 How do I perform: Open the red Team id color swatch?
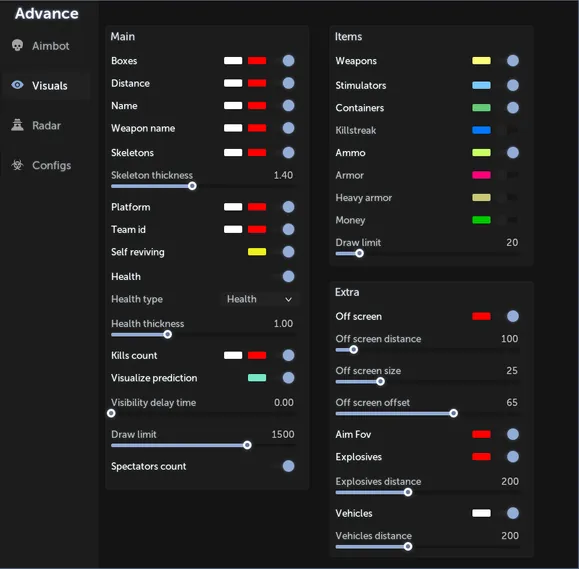pyautogui.click(x=257, y=229)
